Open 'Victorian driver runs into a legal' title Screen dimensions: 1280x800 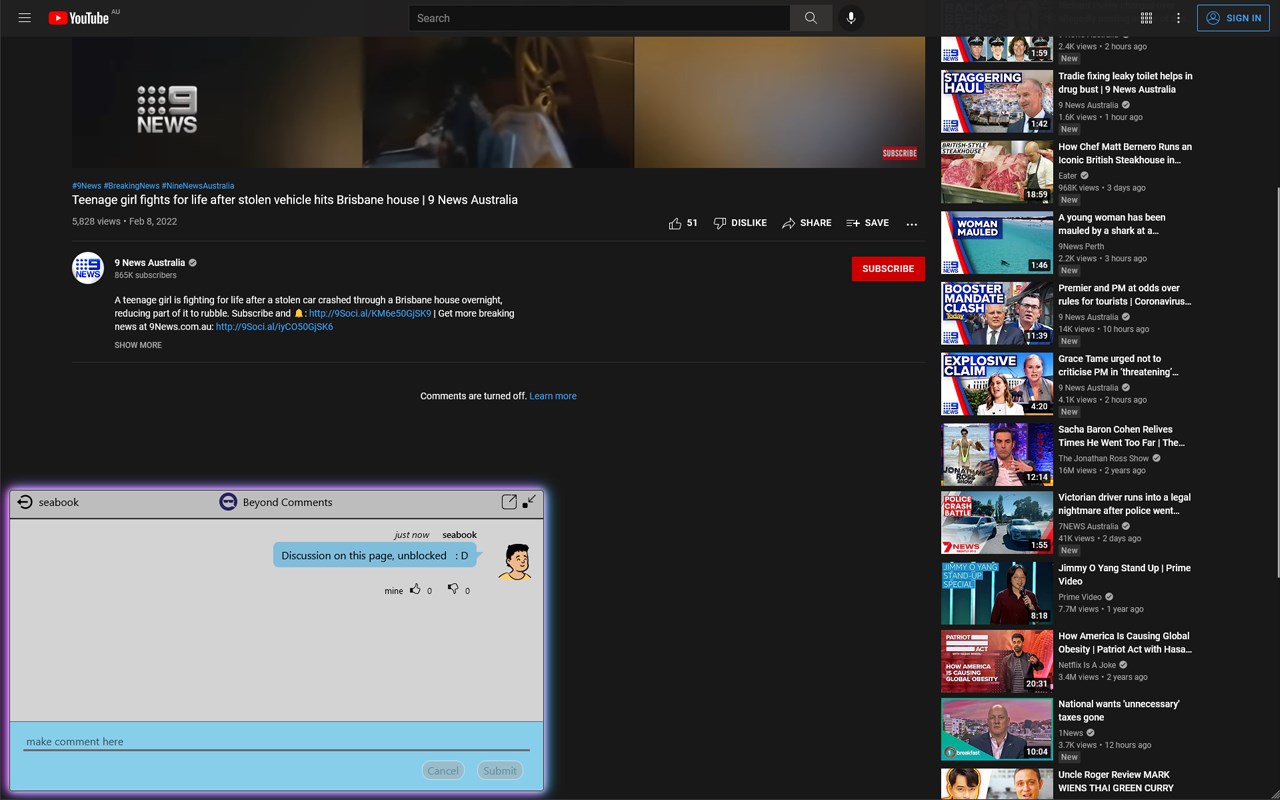(x=1125, y=504)
